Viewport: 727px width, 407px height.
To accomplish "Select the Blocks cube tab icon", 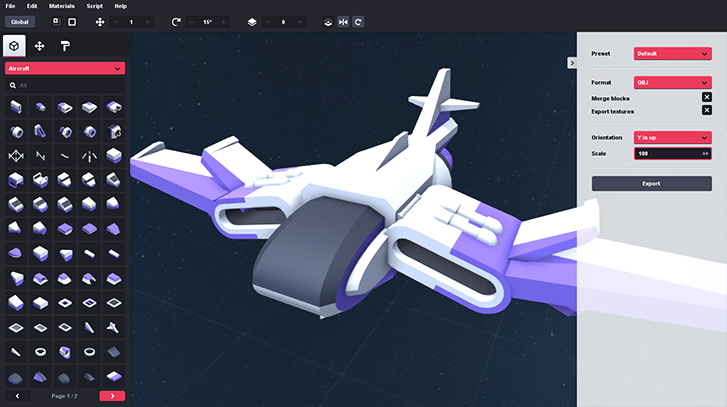I will (x=14, y=46).
